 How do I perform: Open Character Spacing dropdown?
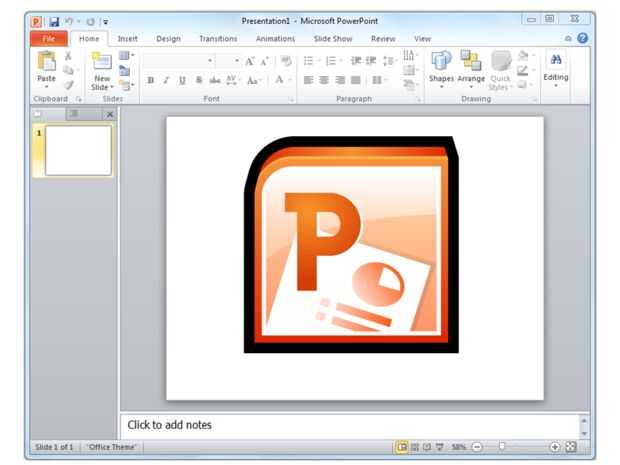coord(233,80)
